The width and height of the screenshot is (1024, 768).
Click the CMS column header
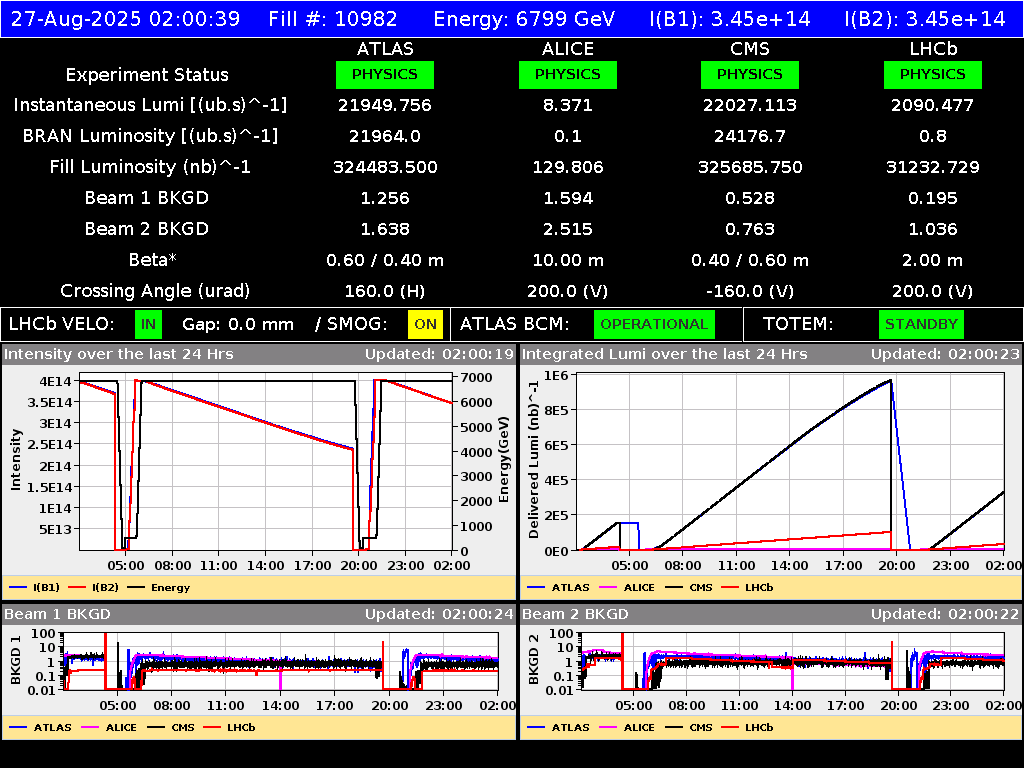point(750,48)
